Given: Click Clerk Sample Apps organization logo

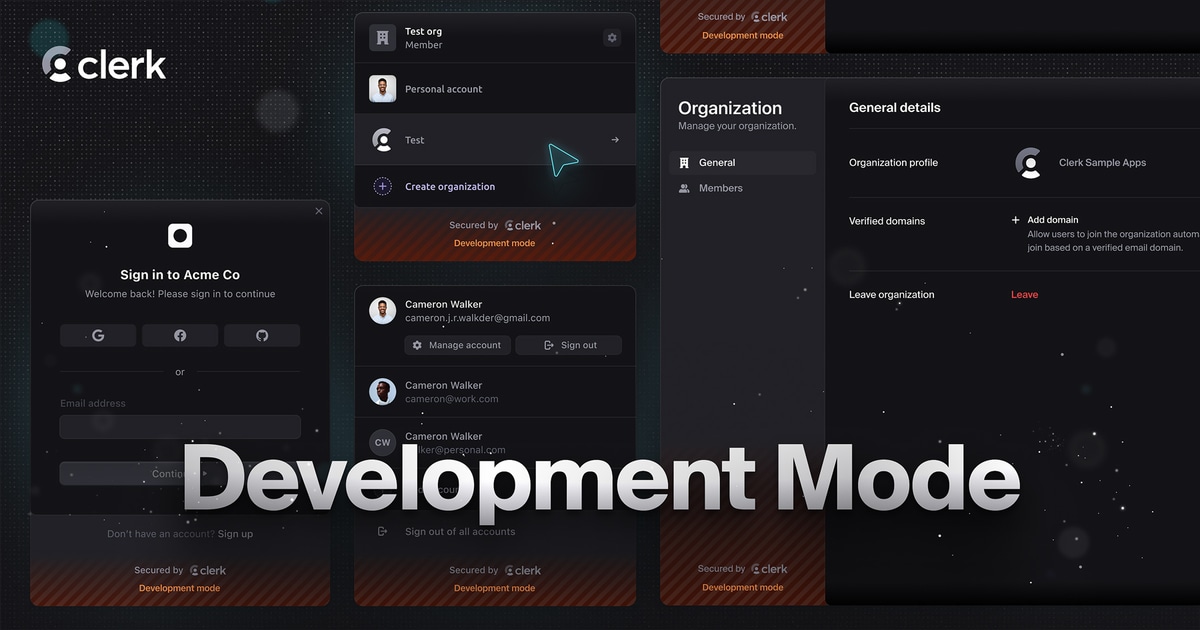Looking at the screenshot, I should tap(1029, 163).
